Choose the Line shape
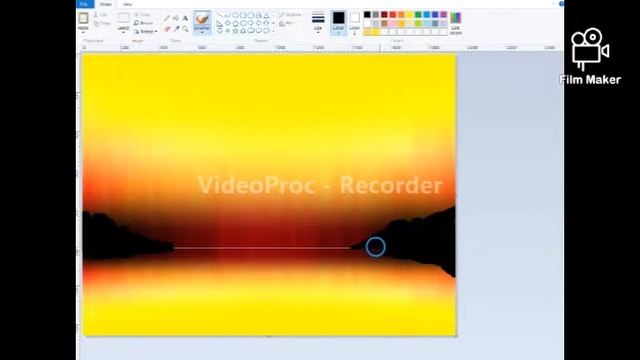Viewport: 640px width, 360px height. click(220, 15)
